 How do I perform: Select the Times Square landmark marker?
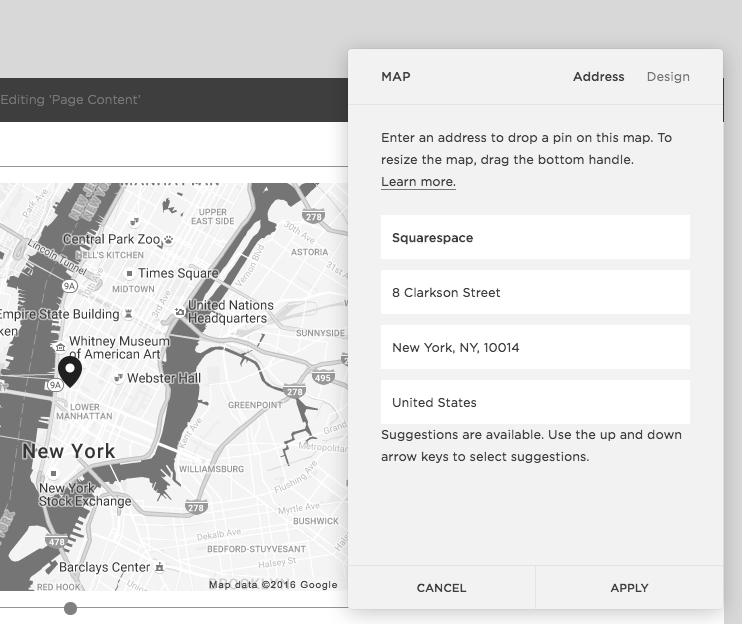point(129,273)
